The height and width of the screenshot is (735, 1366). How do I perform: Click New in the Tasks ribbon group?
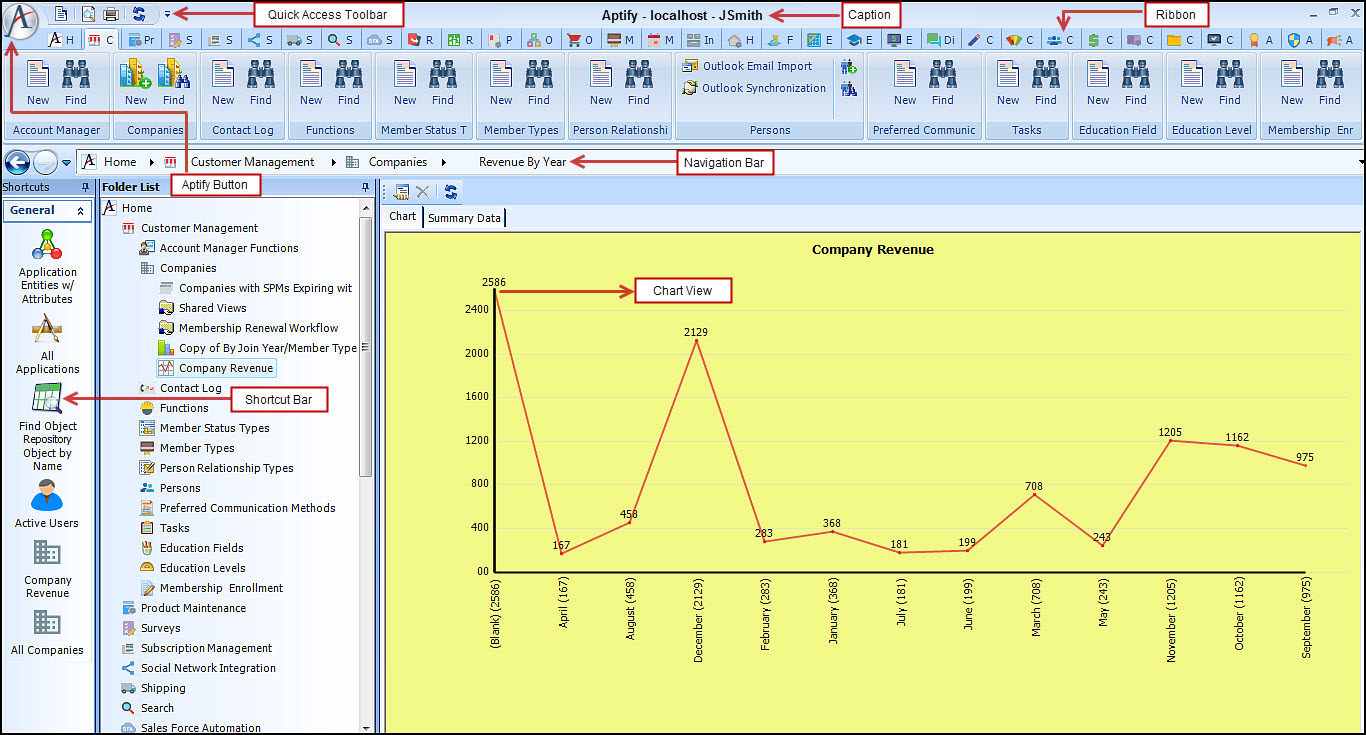coord(1008,82)
